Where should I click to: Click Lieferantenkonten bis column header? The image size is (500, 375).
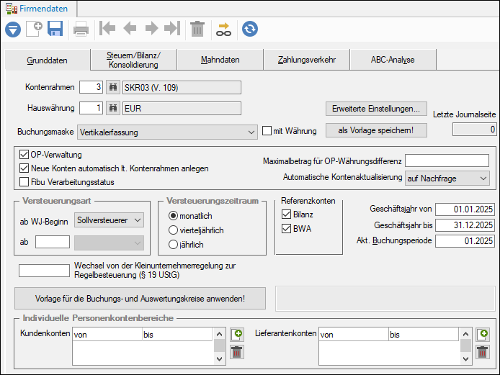tap(423, 334)
